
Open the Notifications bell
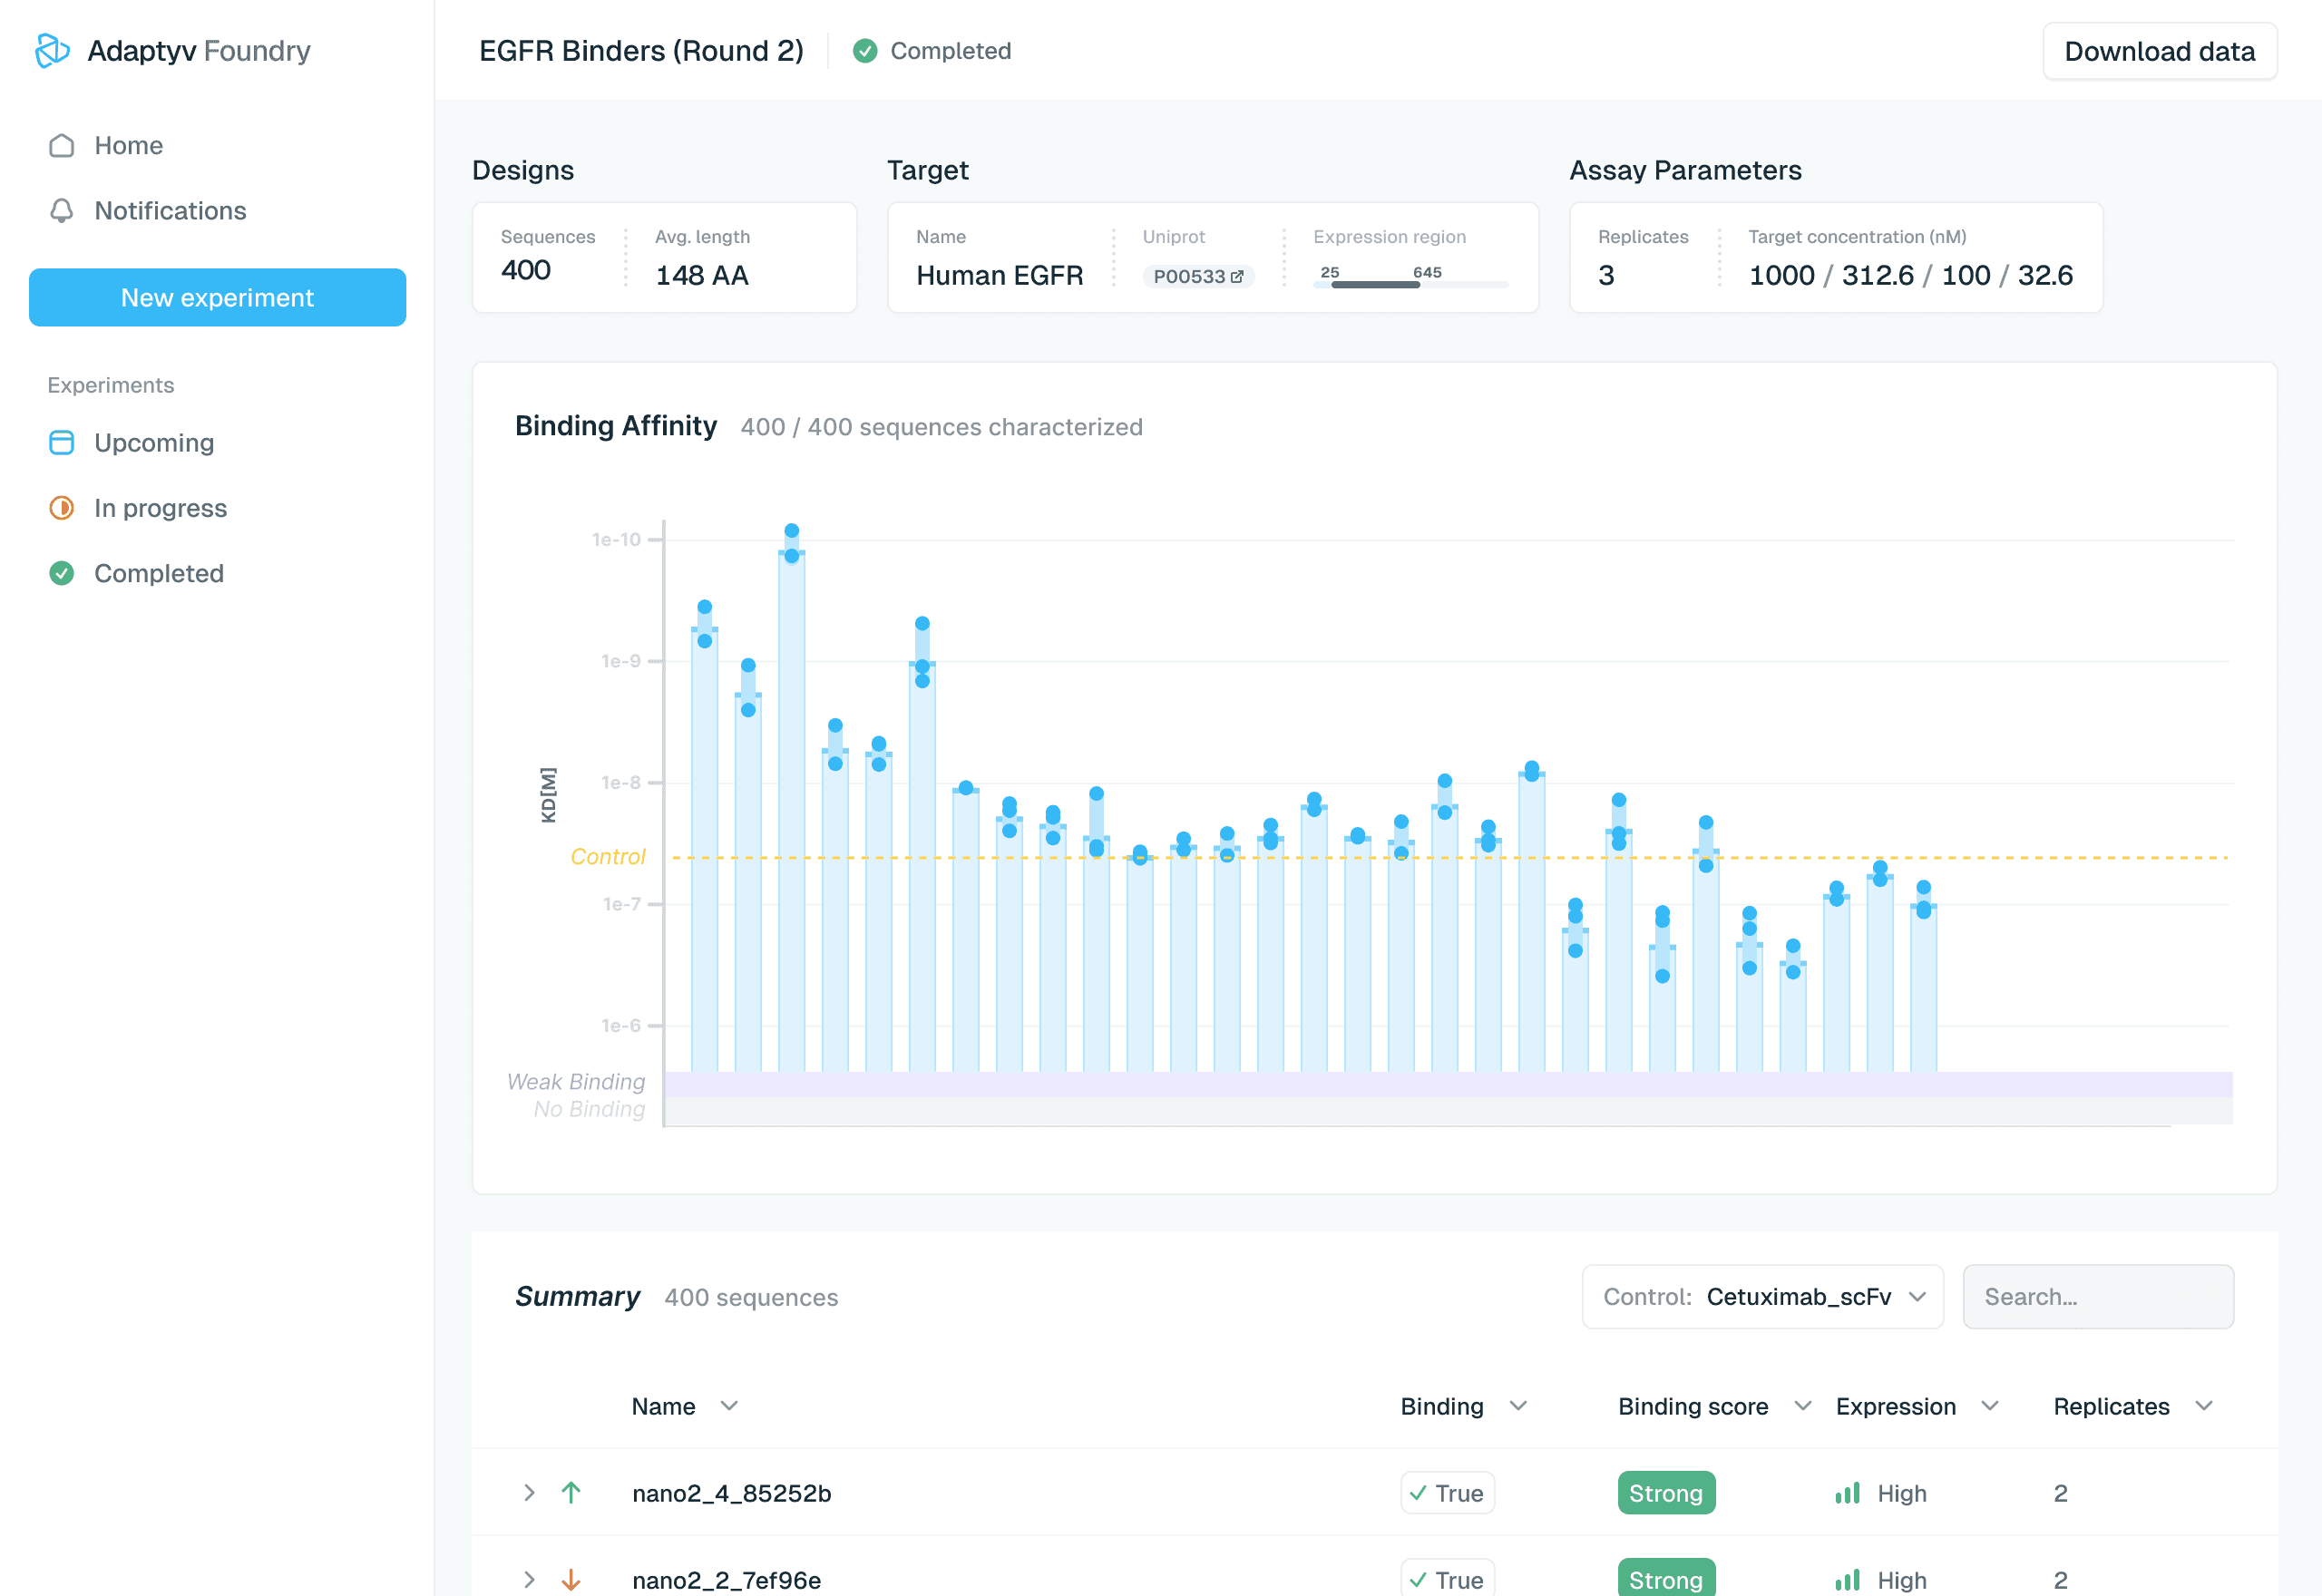point(170,210)
